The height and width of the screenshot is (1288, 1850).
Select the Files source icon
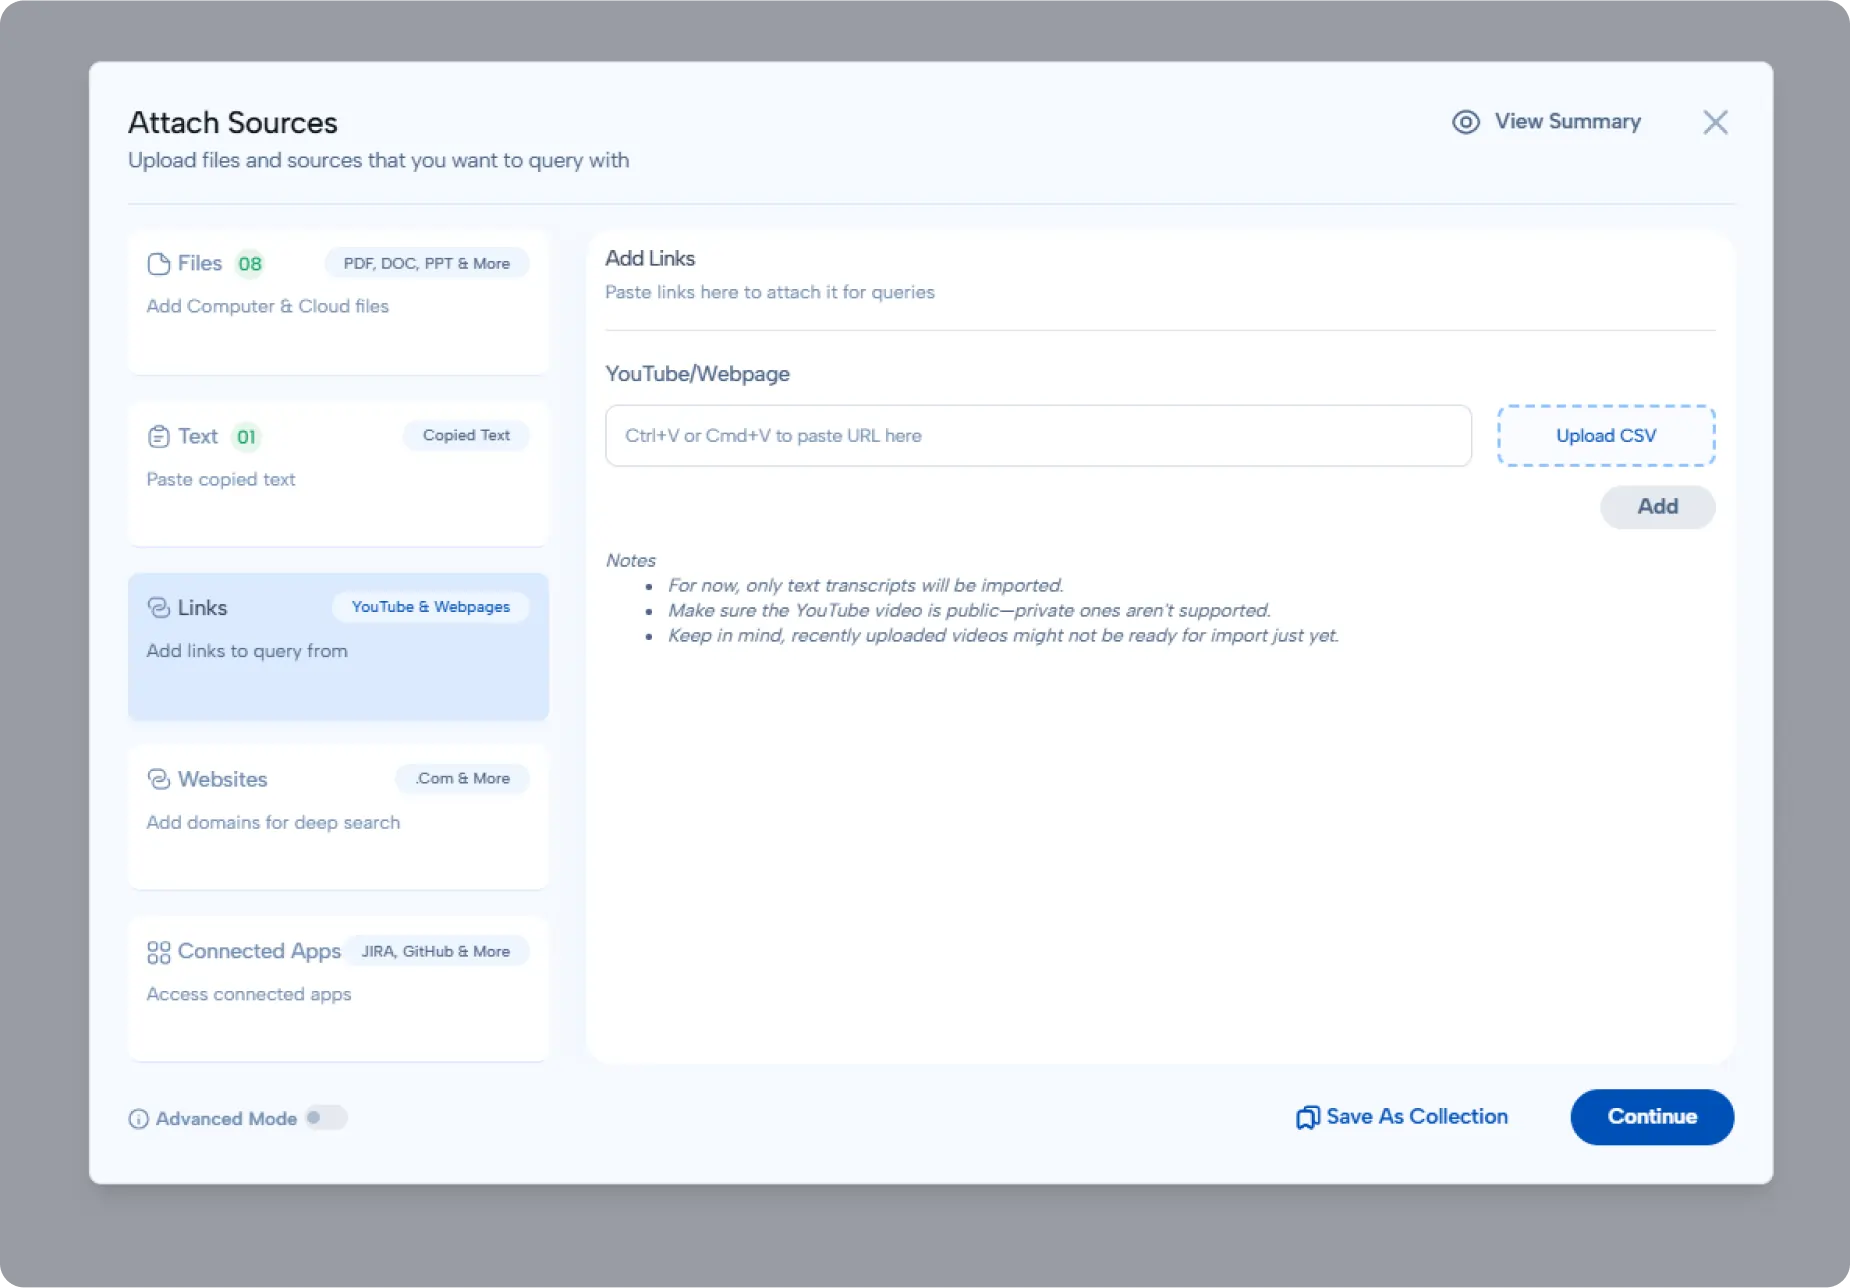[x=158, y=263]
